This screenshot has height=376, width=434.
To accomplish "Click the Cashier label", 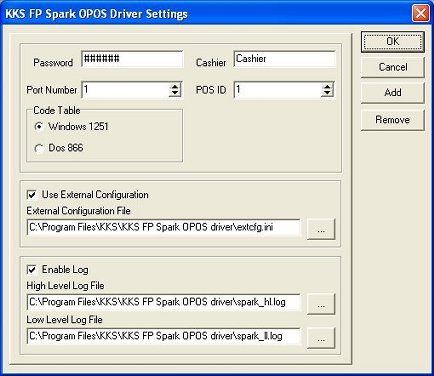I will click(211, 63).
